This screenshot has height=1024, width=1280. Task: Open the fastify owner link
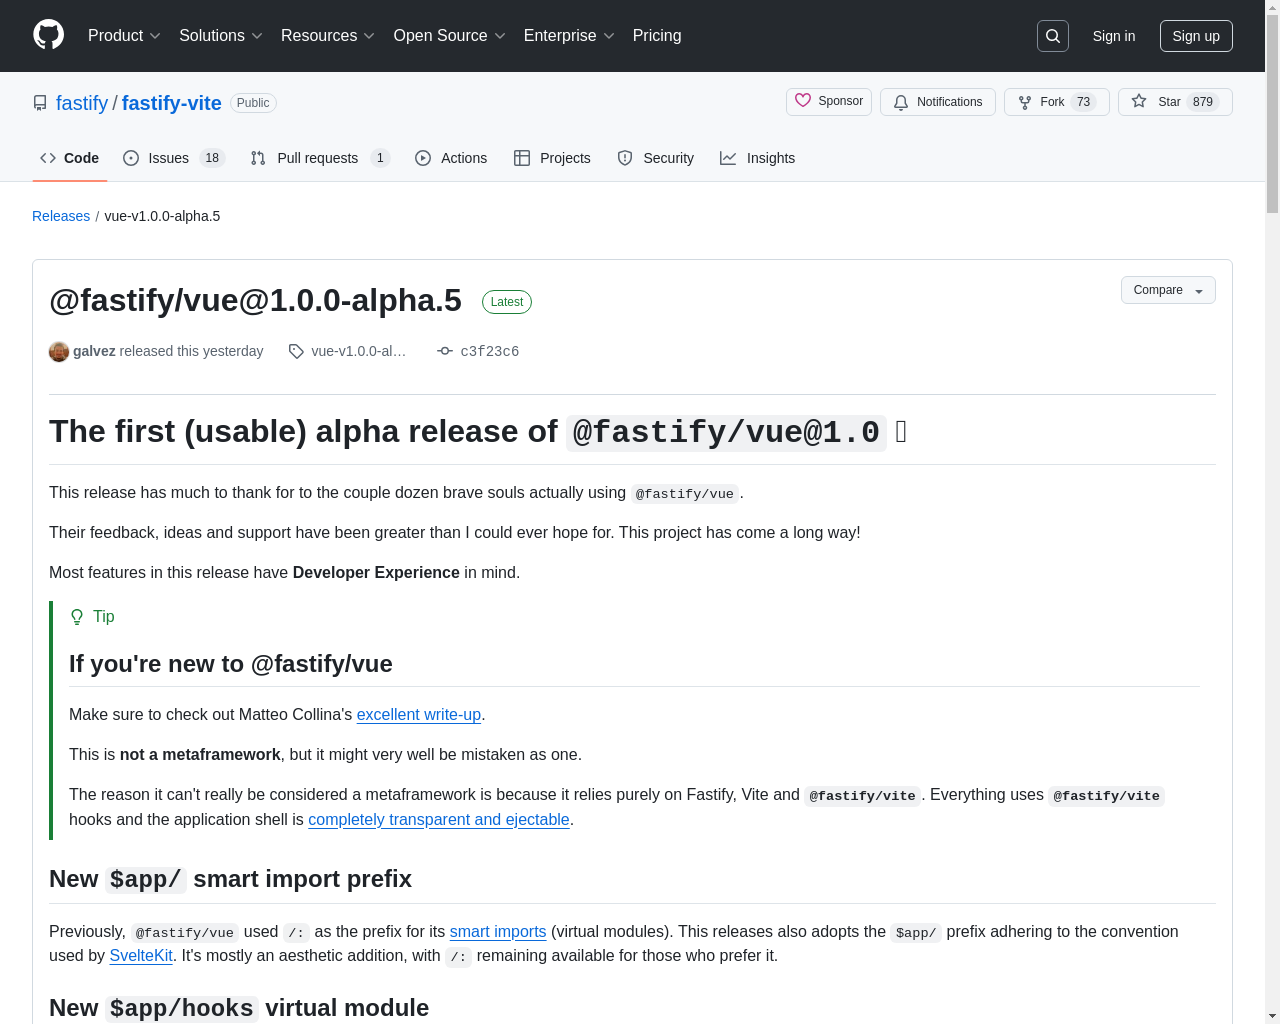click(82, 103)
